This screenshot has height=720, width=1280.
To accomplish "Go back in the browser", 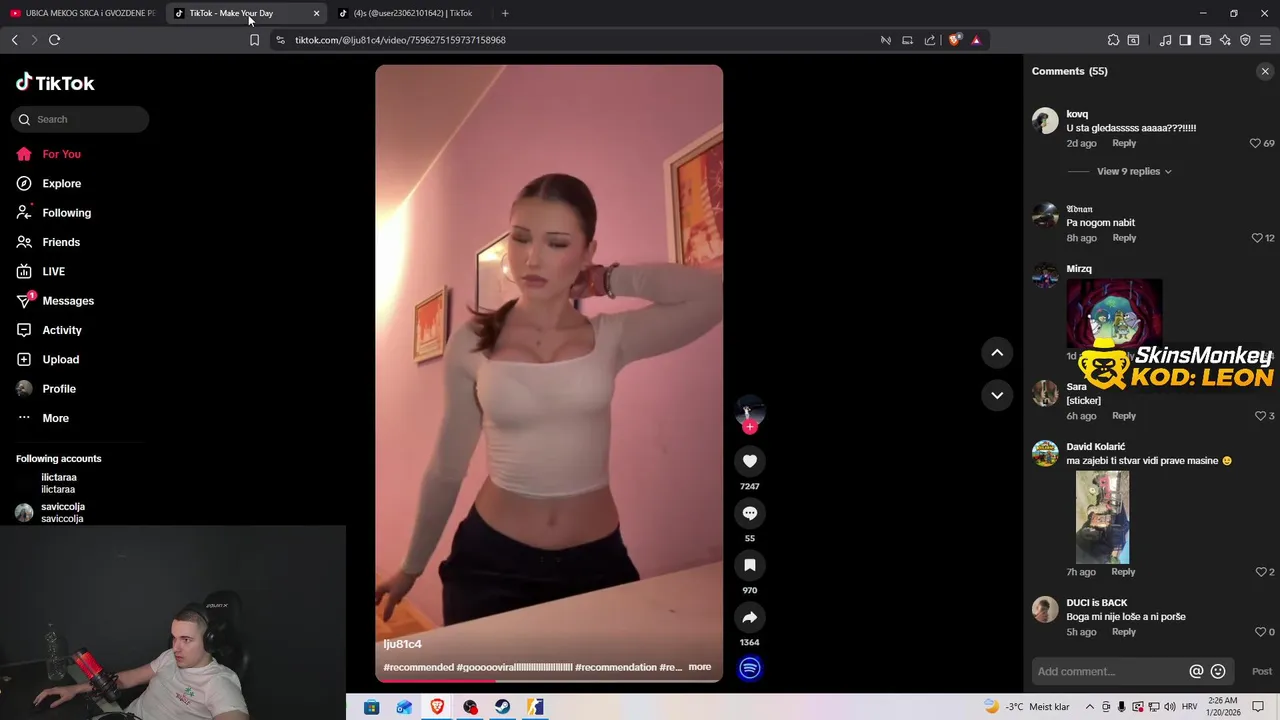I will 14,40.
